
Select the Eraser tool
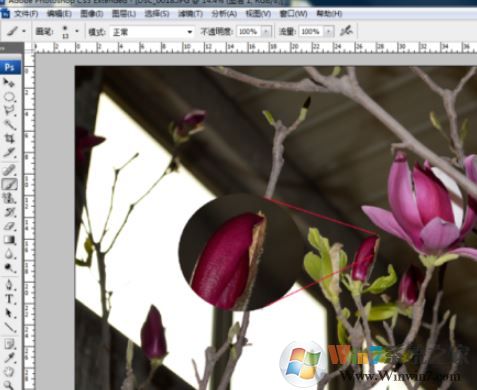[9, 227]
